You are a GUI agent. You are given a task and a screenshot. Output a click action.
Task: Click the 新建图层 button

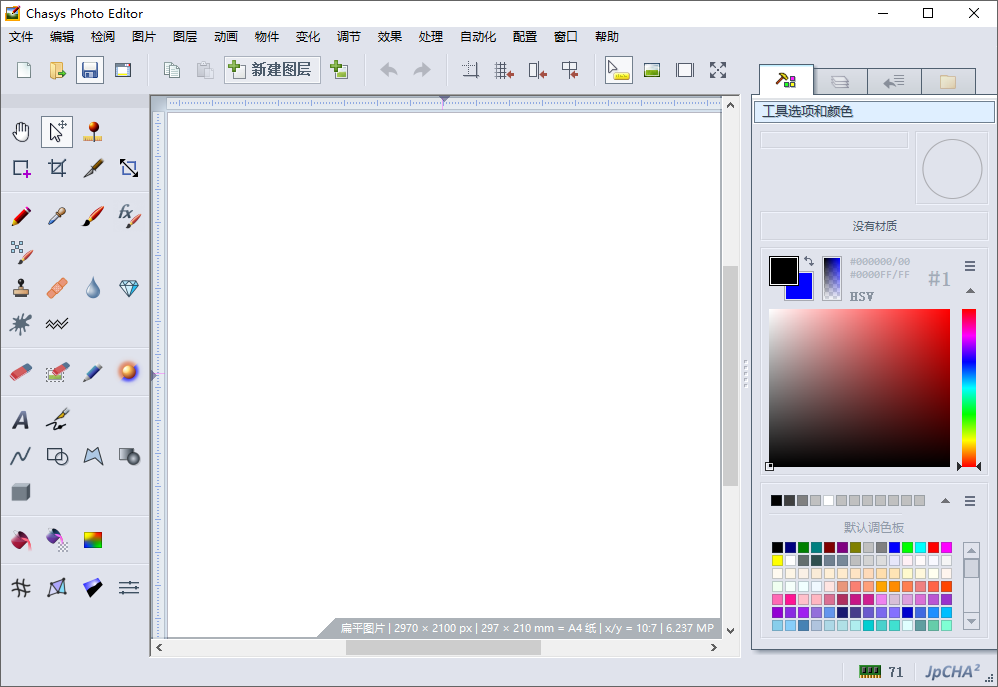pos(272,70)
